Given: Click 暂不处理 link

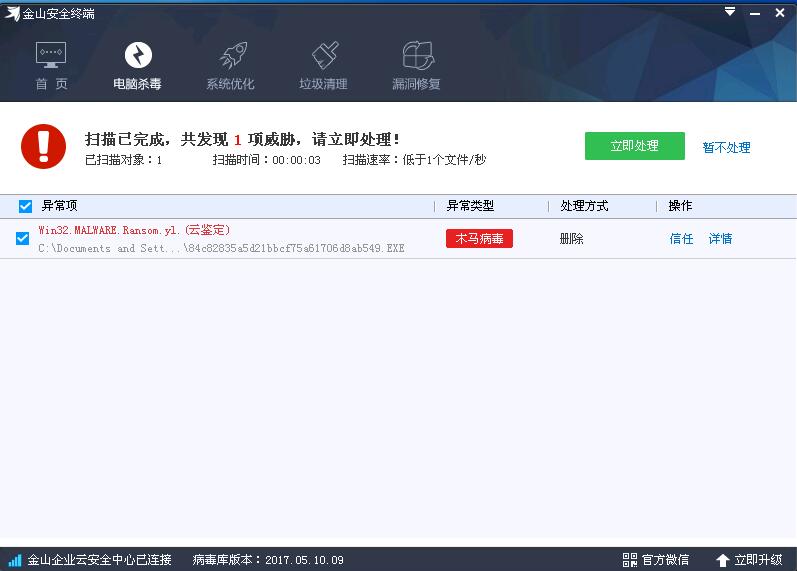Looking at the screenshot, I should [726, 147].
